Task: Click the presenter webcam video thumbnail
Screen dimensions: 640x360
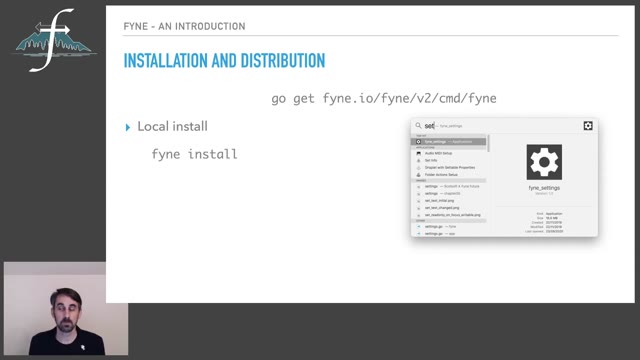Action: point(66,309)
